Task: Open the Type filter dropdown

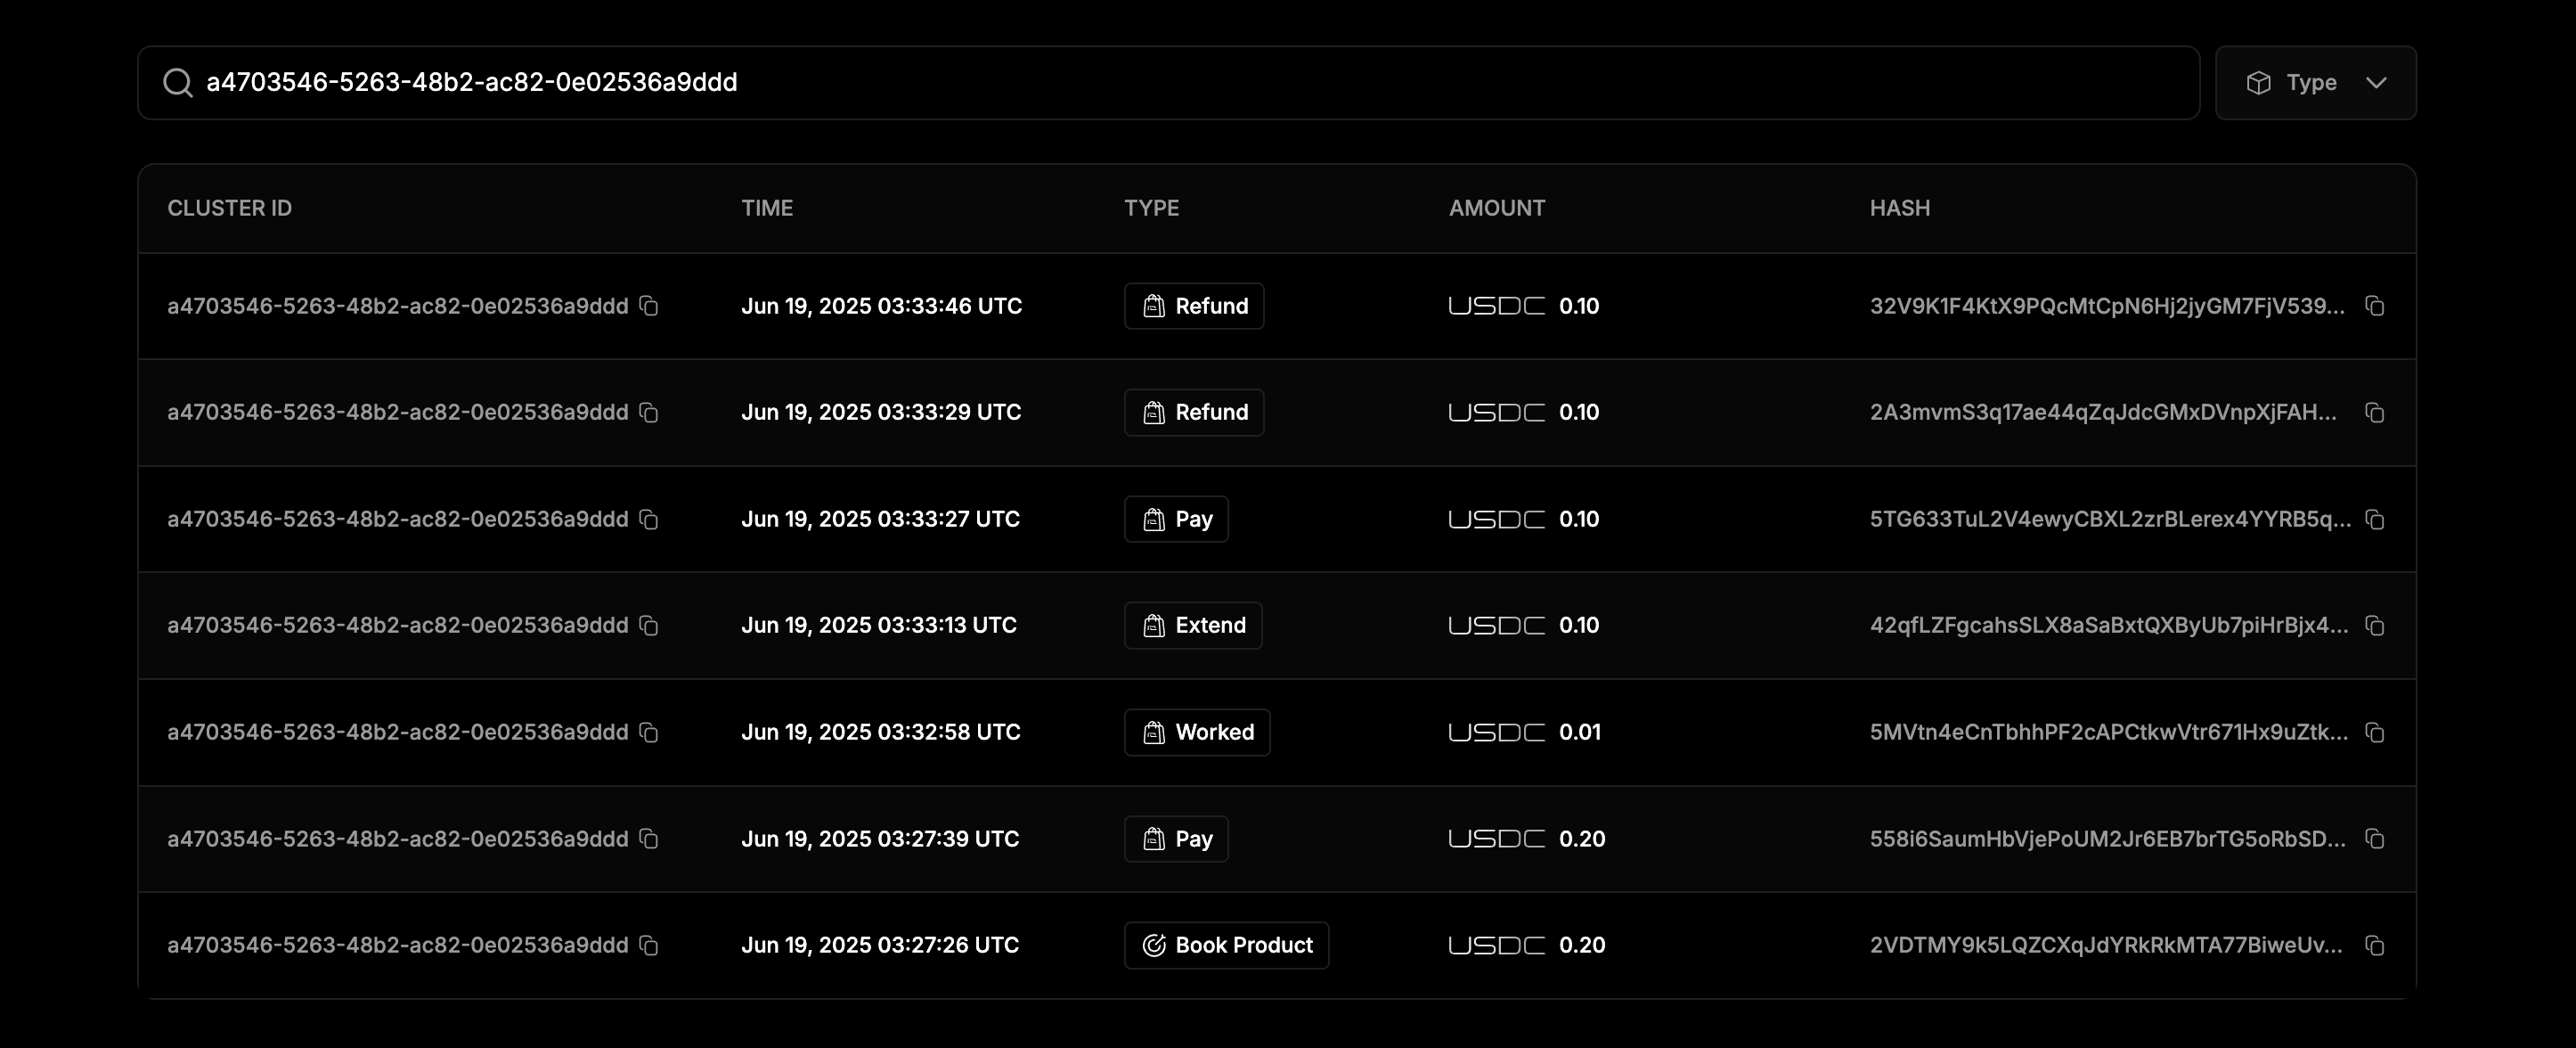Action: (2314, 83)
